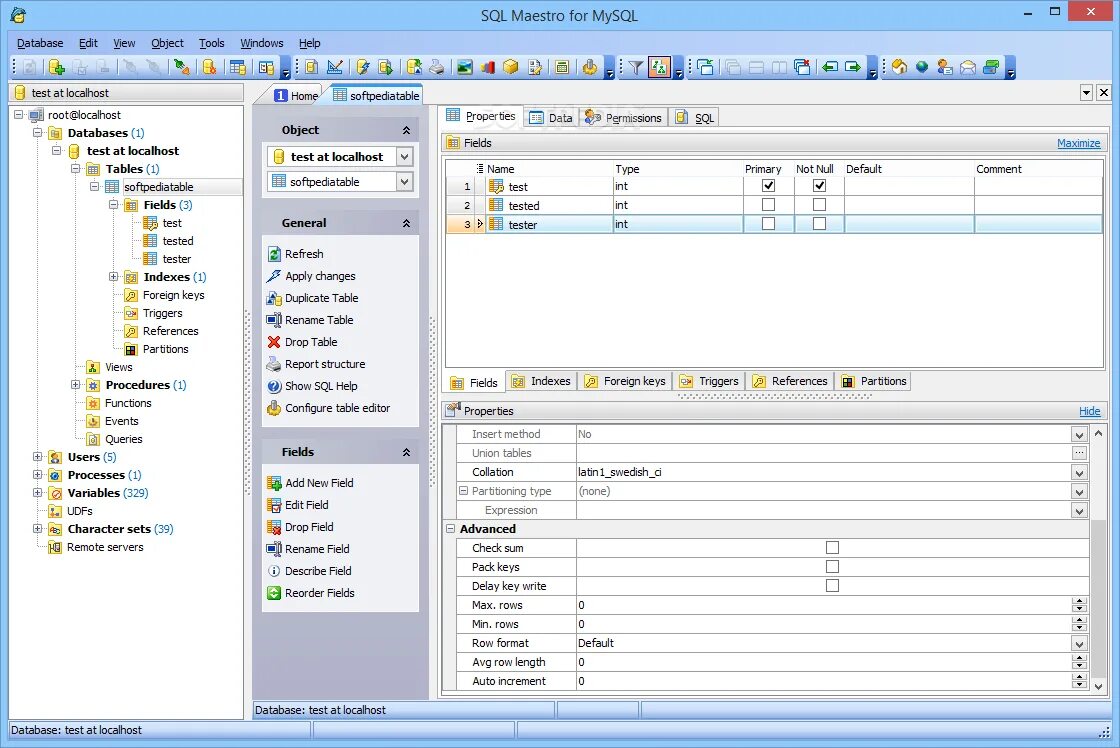Click the visual query builder ruler icon
Viewport: 1120px width, 748px height.
334,67
